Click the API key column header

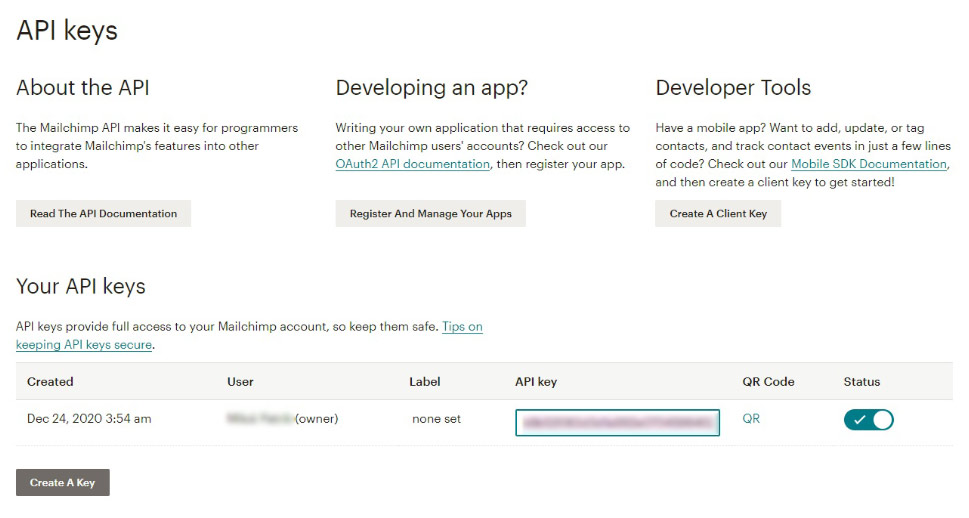pos(536,381)
